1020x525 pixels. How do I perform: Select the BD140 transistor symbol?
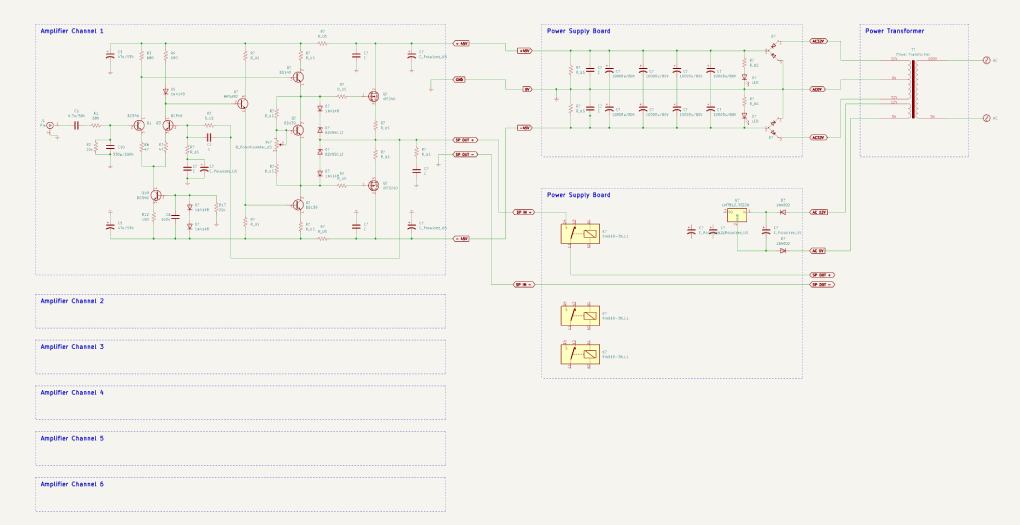pyautogui.click(x=297, y=76)
